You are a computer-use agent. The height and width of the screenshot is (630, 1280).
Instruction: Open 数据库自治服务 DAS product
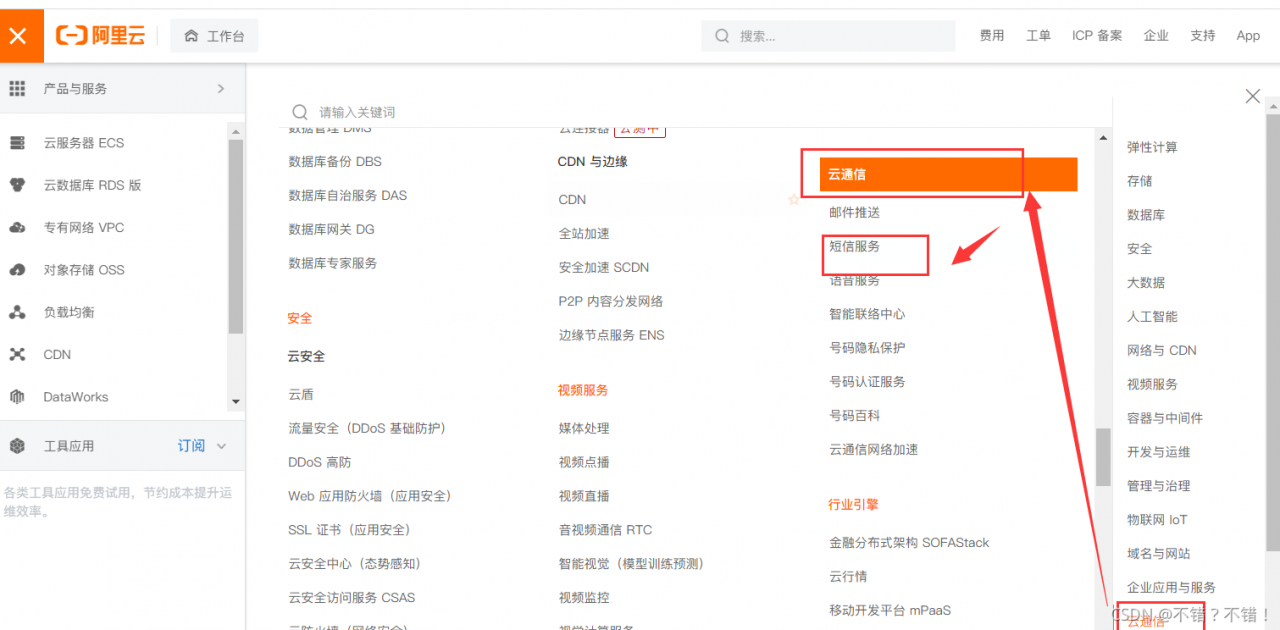(x=348, y=195)
